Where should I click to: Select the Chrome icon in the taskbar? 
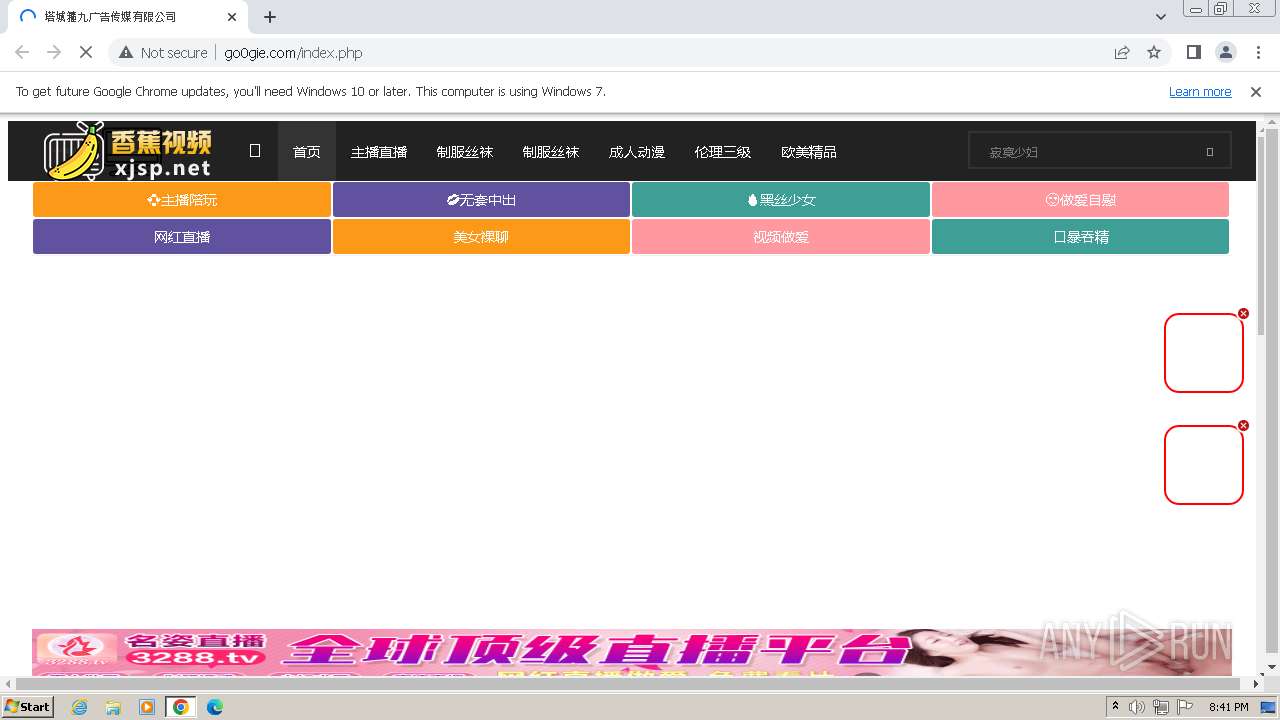click(181, 707)
